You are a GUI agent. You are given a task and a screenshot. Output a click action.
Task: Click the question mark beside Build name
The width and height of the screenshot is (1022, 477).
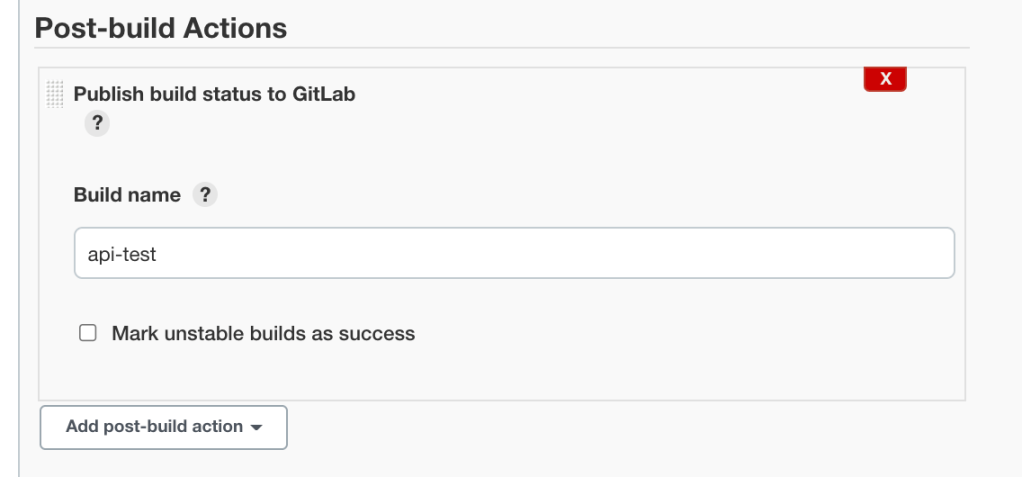point(204,195)
